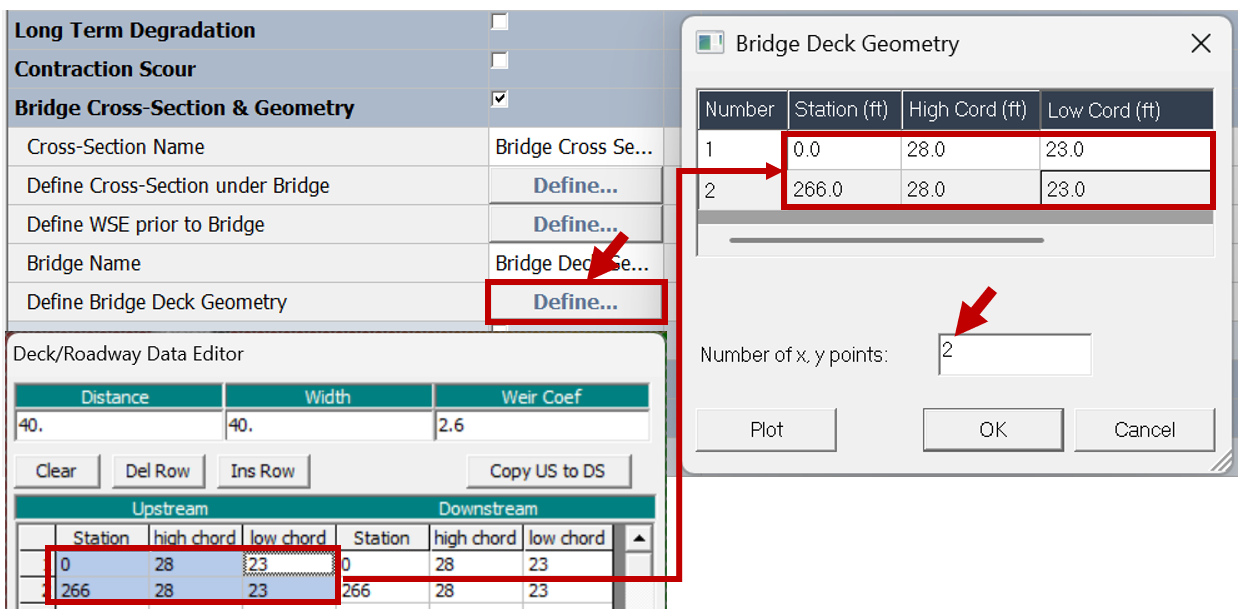Click the Weir Coef input field

(x=541, y=425)
